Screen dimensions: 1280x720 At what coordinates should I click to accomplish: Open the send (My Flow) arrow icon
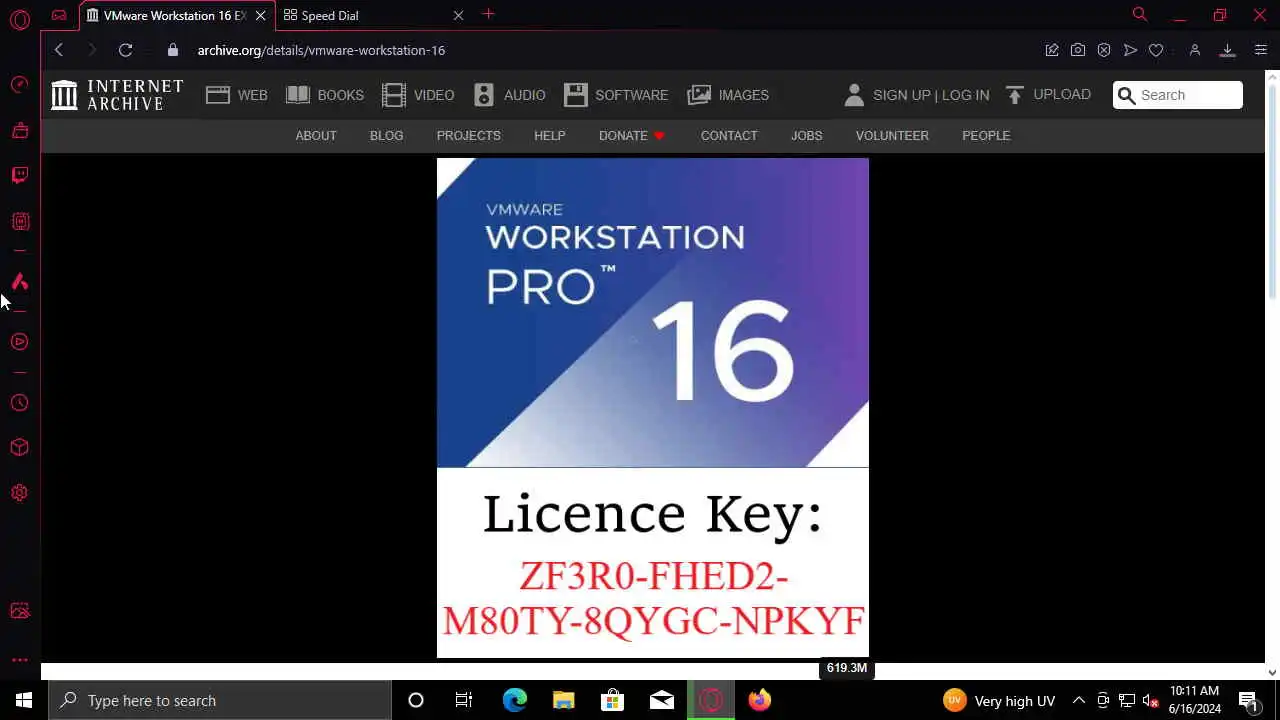pyautogui.click(x=1130, y=50)
